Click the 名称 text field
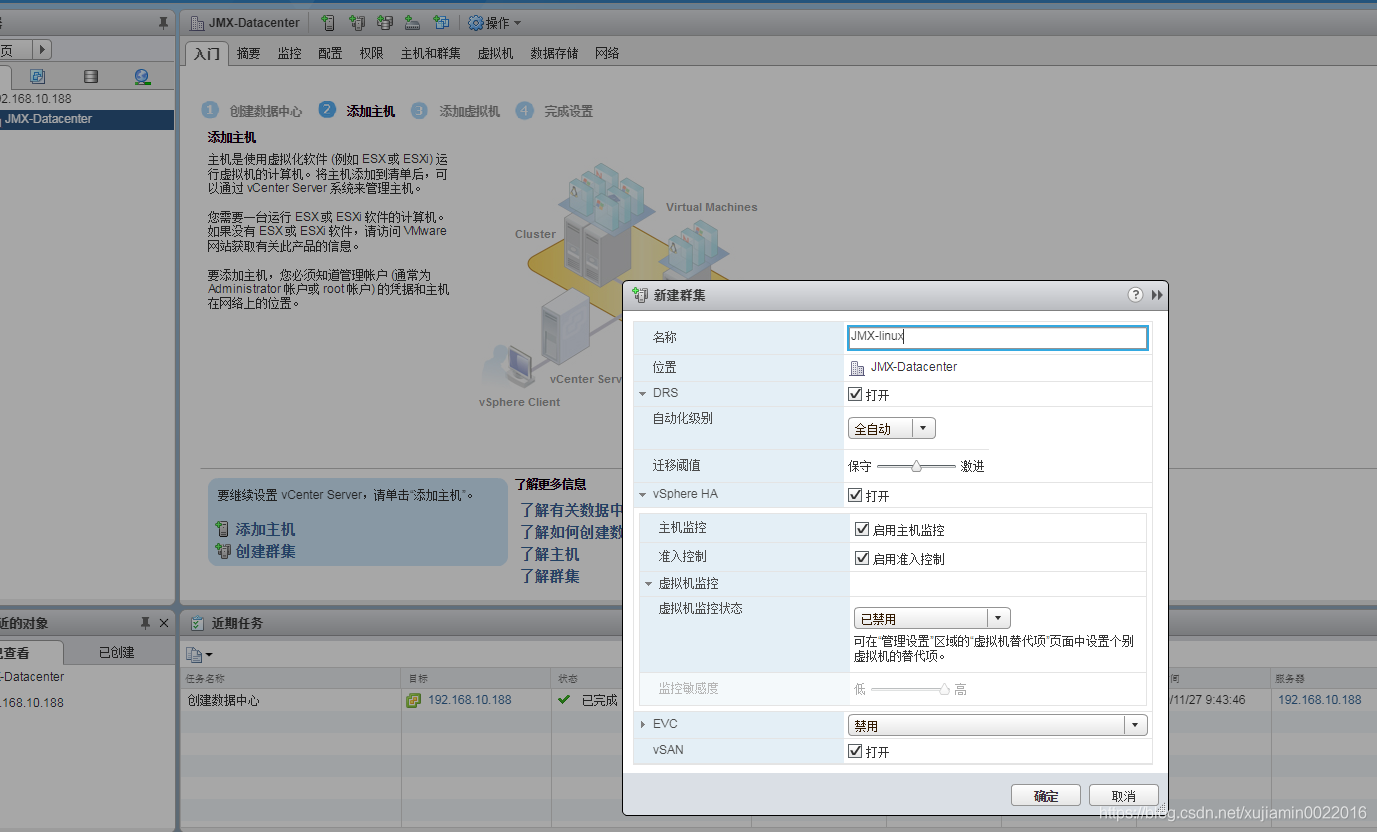Viewport: 1377px width, 832px height. point(997,337)
